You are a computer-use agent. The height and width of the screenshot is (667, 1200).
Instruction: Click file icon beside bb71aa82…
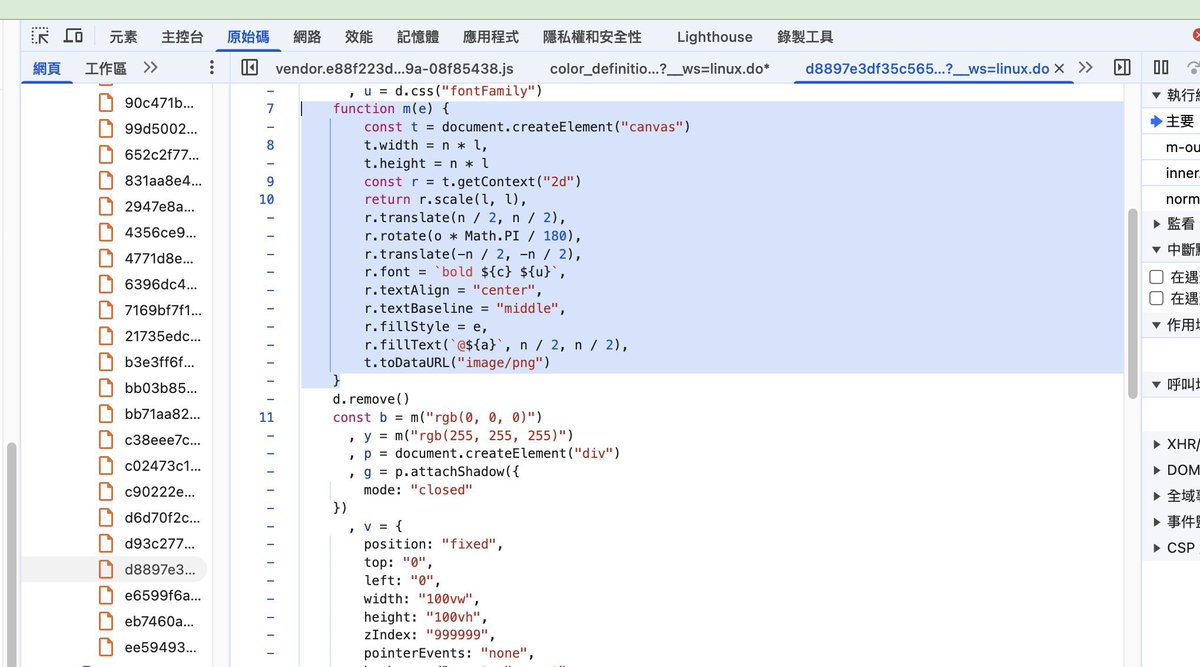tap(106, 414)
